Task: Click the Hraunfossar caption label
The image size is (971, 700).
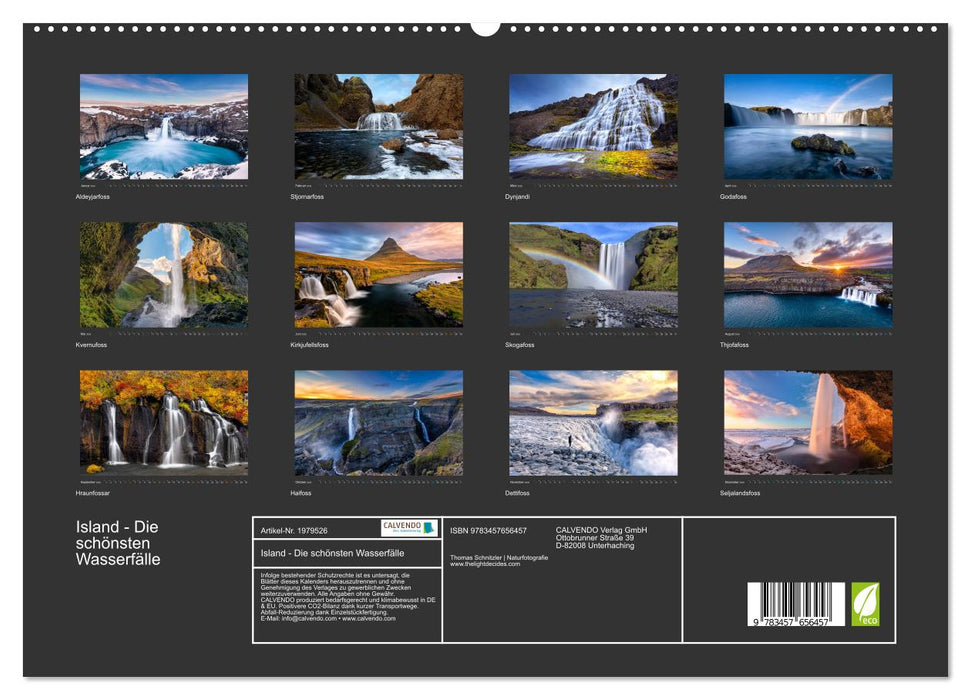Action: coord(93,493)
